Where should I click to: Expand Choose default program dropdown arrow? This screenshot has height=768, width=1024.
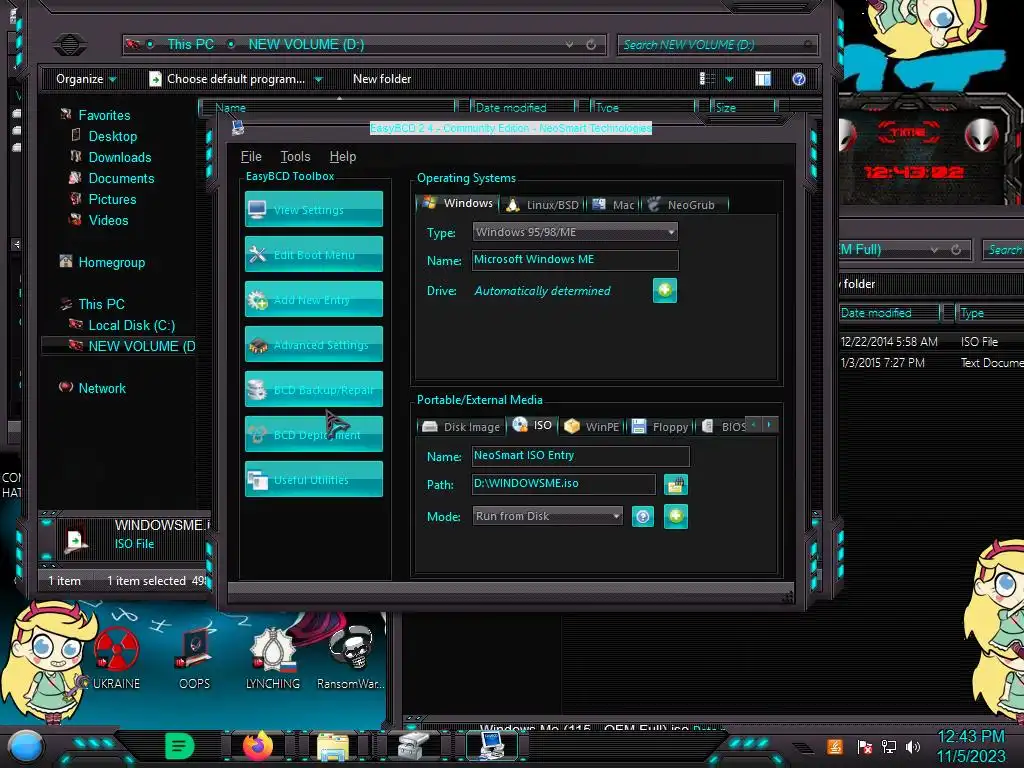click(x=319, y=80)
